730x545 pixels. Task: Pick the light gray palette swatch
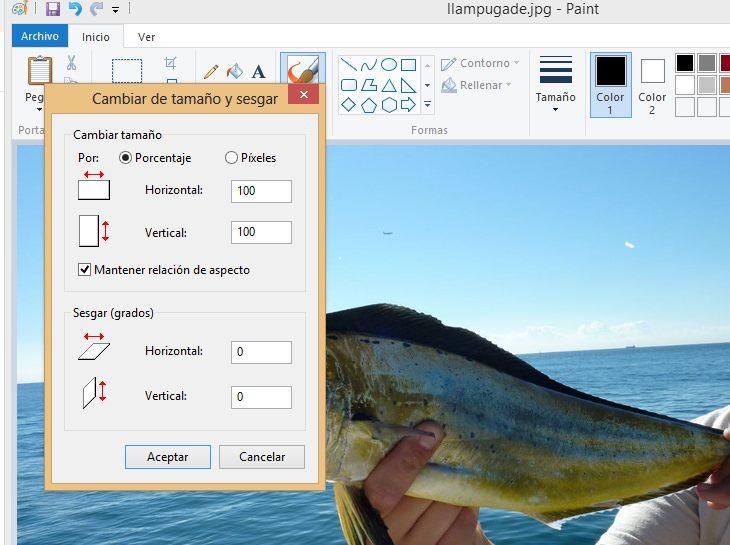(707, 85)
